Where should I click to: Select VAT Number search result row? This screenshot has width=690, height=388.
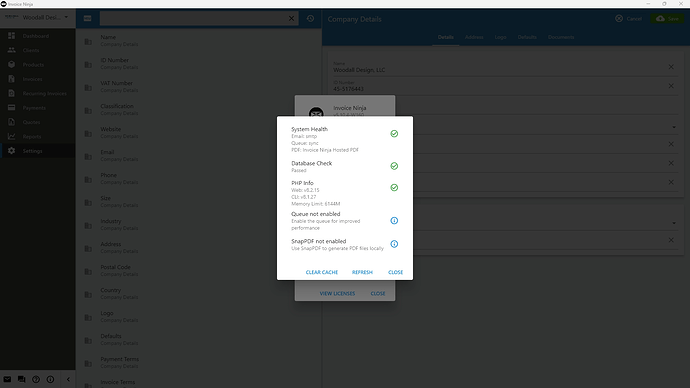click(x=199, y=86)
